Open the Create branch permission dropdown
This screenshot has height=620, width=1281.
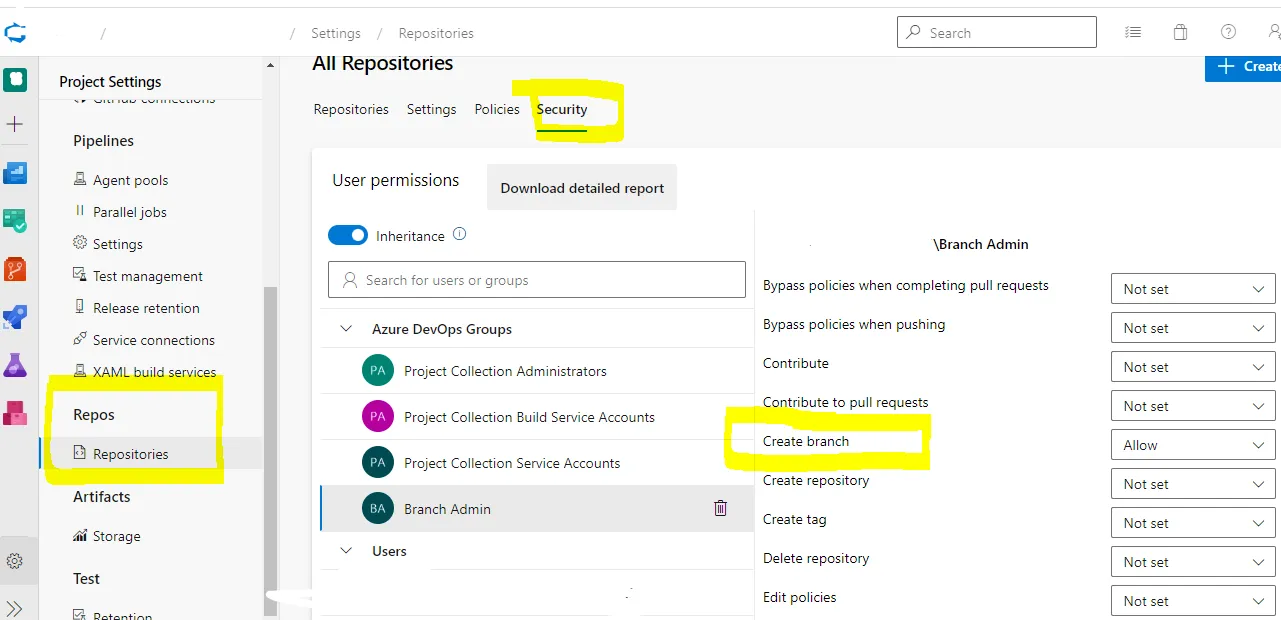point(1193,445)
